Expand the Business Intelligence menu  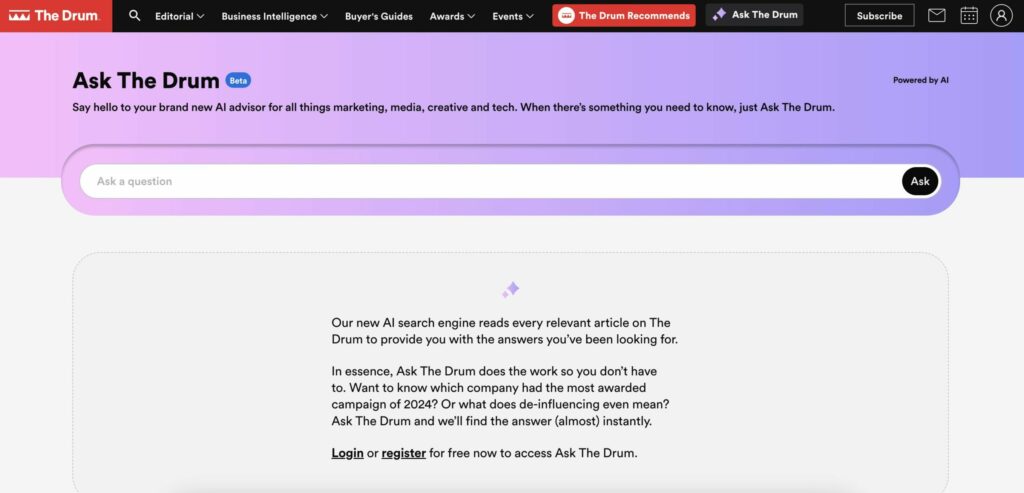click(x=274, y=16)
